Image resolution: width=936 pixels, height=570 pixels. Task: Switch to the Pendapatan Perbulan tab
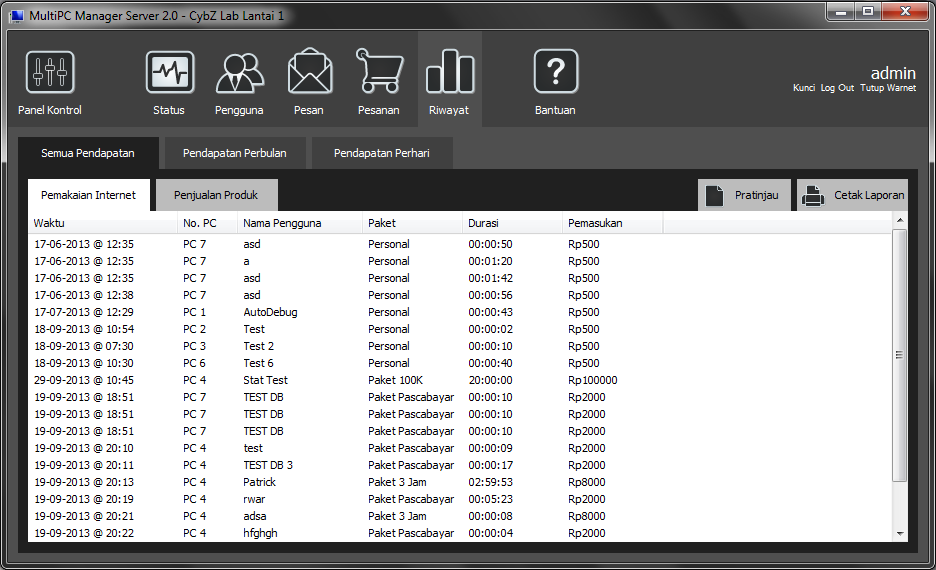(x=234, y=153)
